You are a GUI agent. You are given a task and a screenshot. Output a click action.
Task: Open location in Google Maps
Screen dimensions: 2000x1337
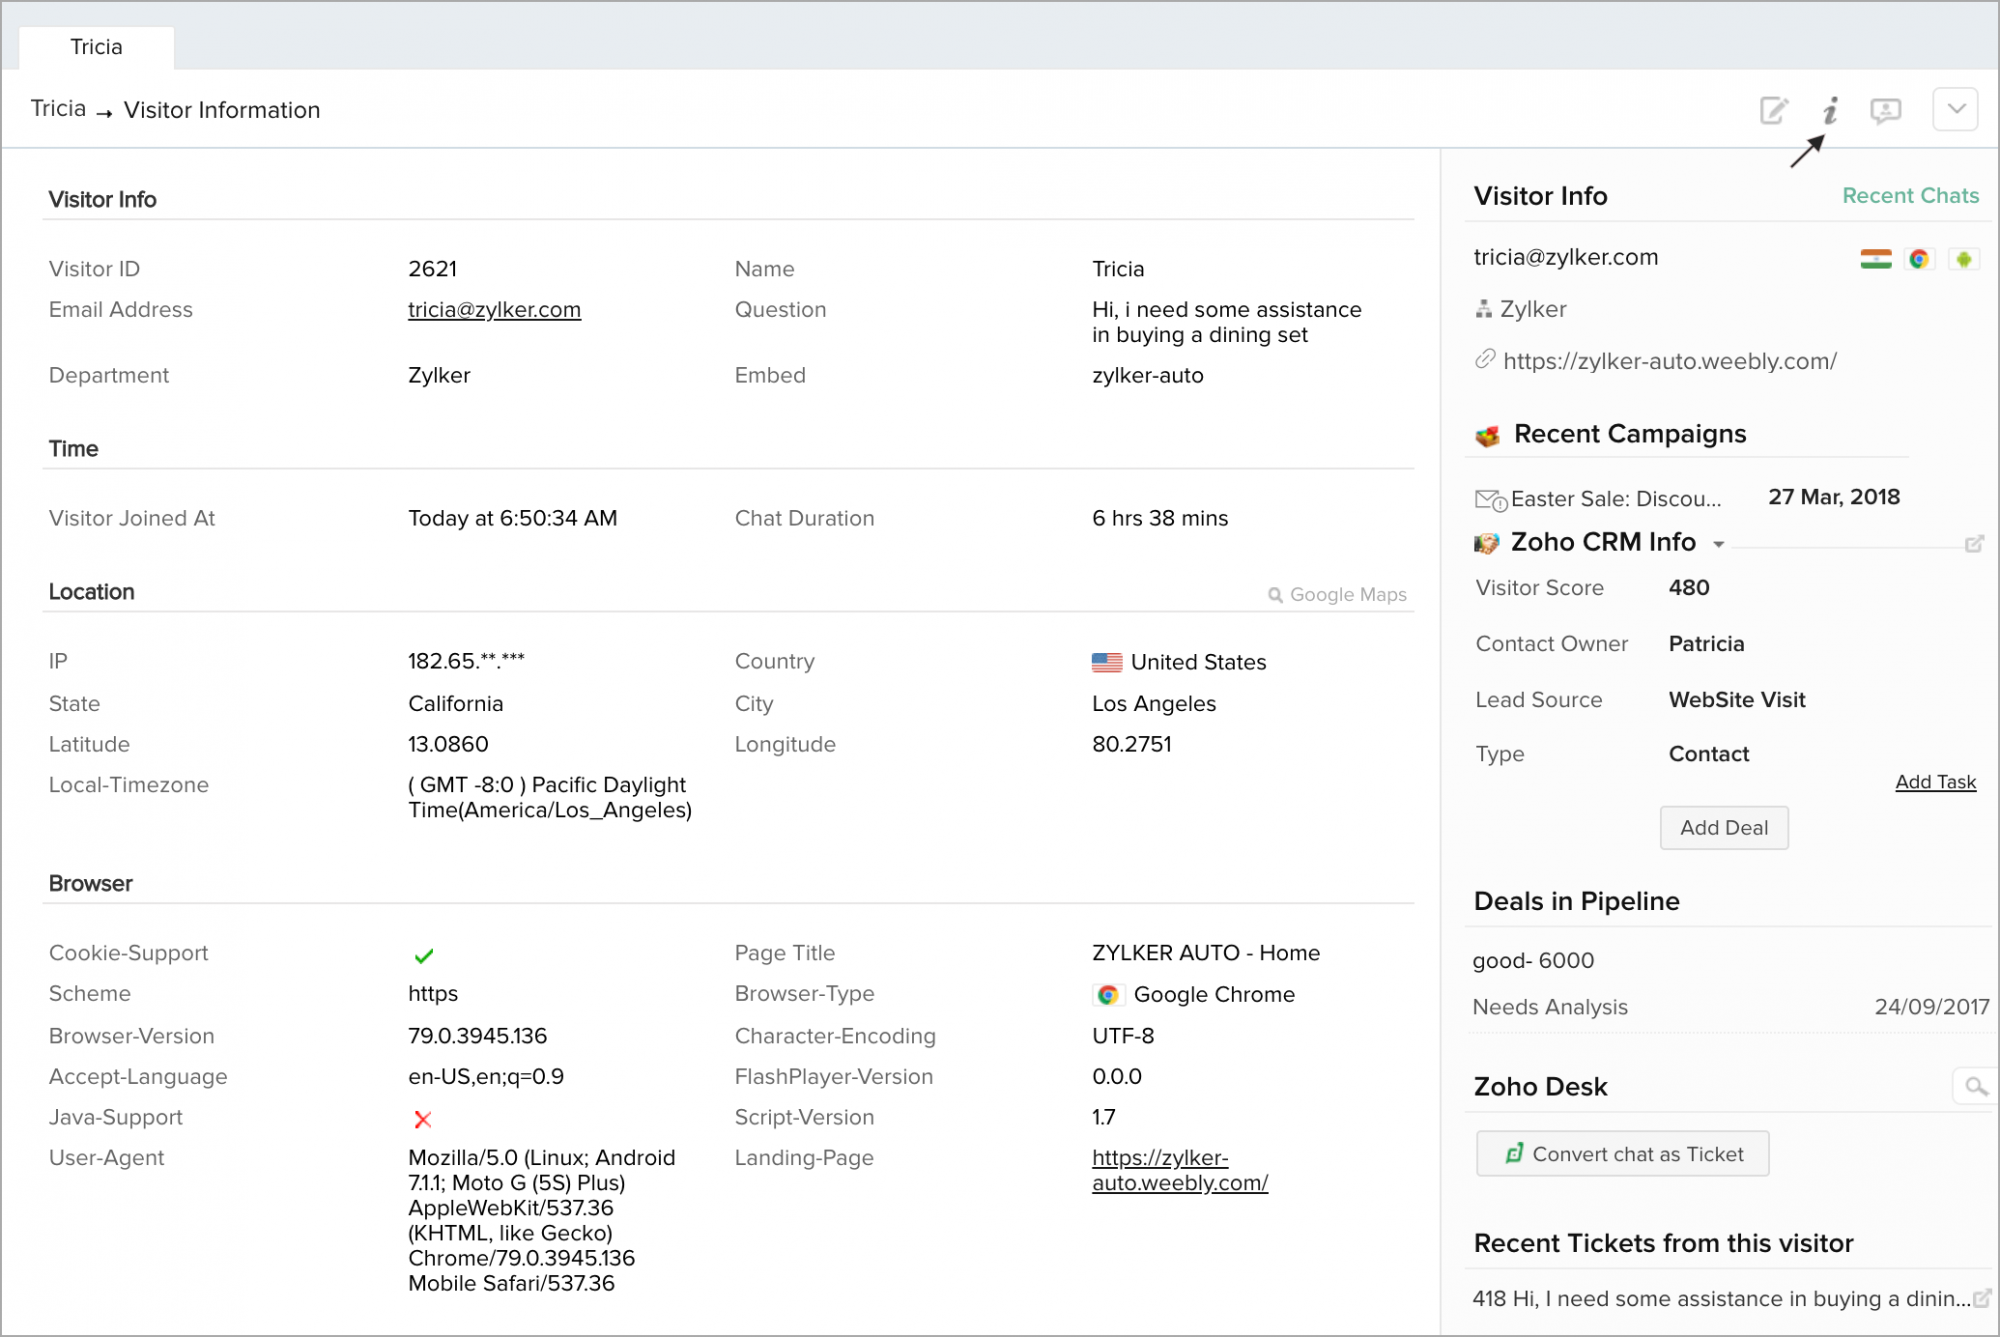1337,594
